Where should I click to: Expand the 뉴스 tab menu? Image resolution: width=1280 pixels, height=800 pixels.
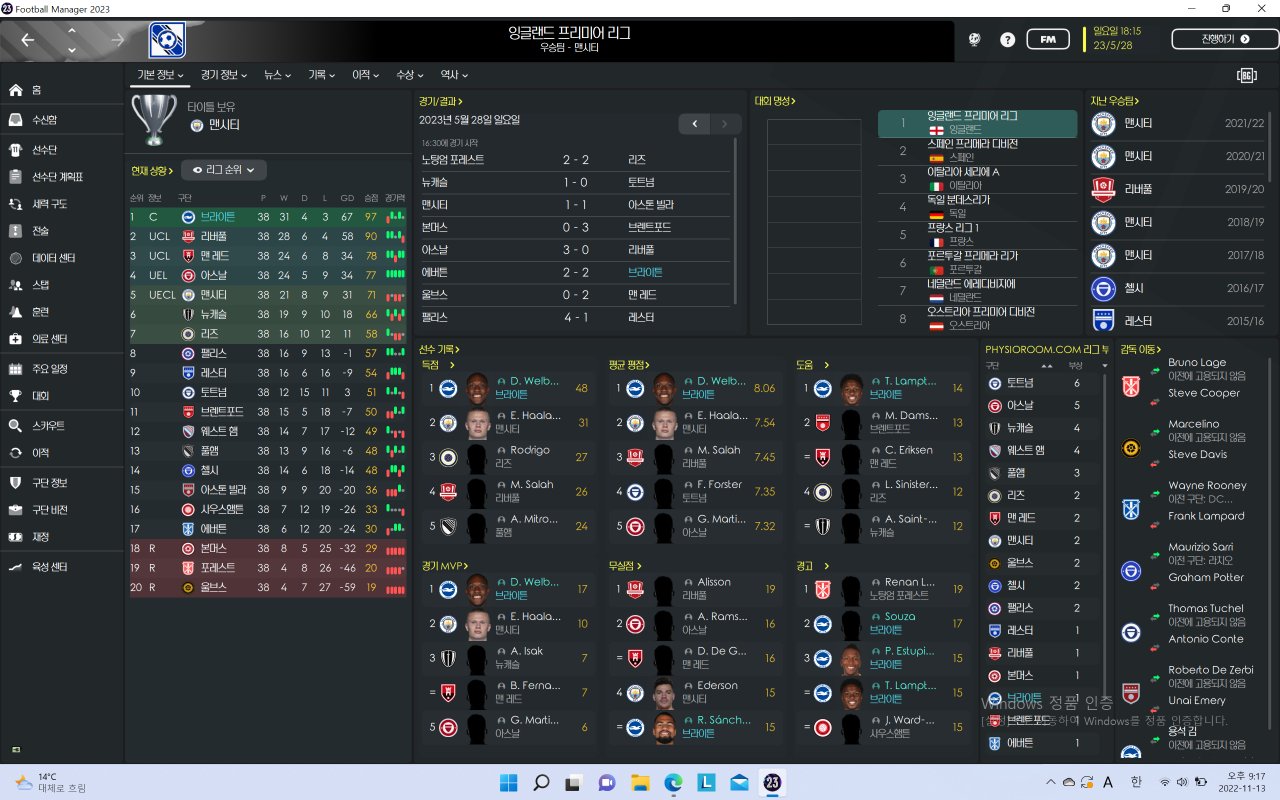pos(278,75)
